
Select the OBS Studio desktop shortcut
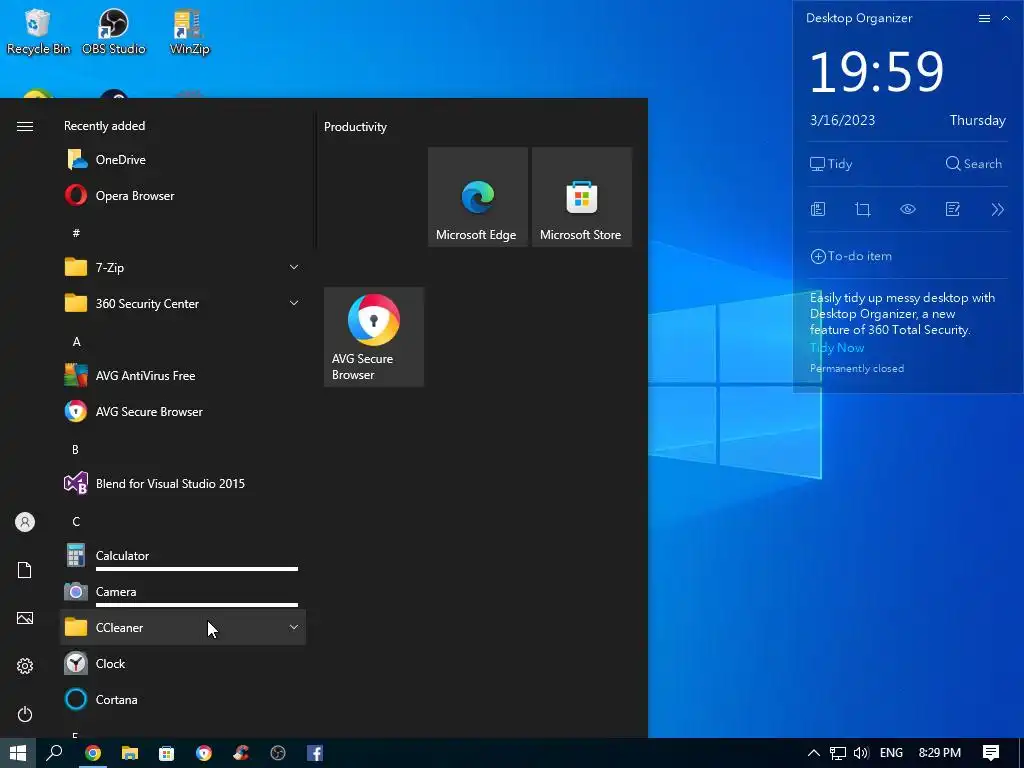114,31
